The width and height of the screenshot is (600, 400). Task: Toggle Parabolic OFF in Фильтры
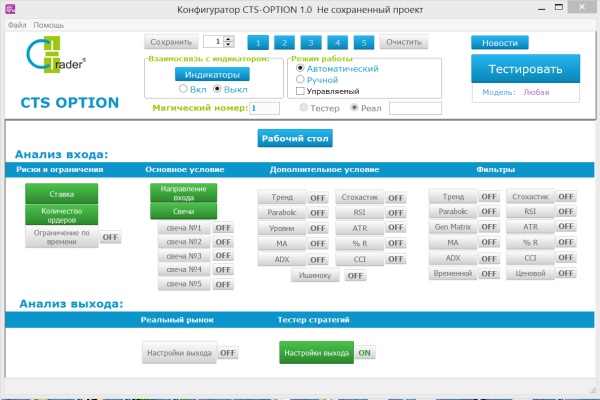(489, 211)
